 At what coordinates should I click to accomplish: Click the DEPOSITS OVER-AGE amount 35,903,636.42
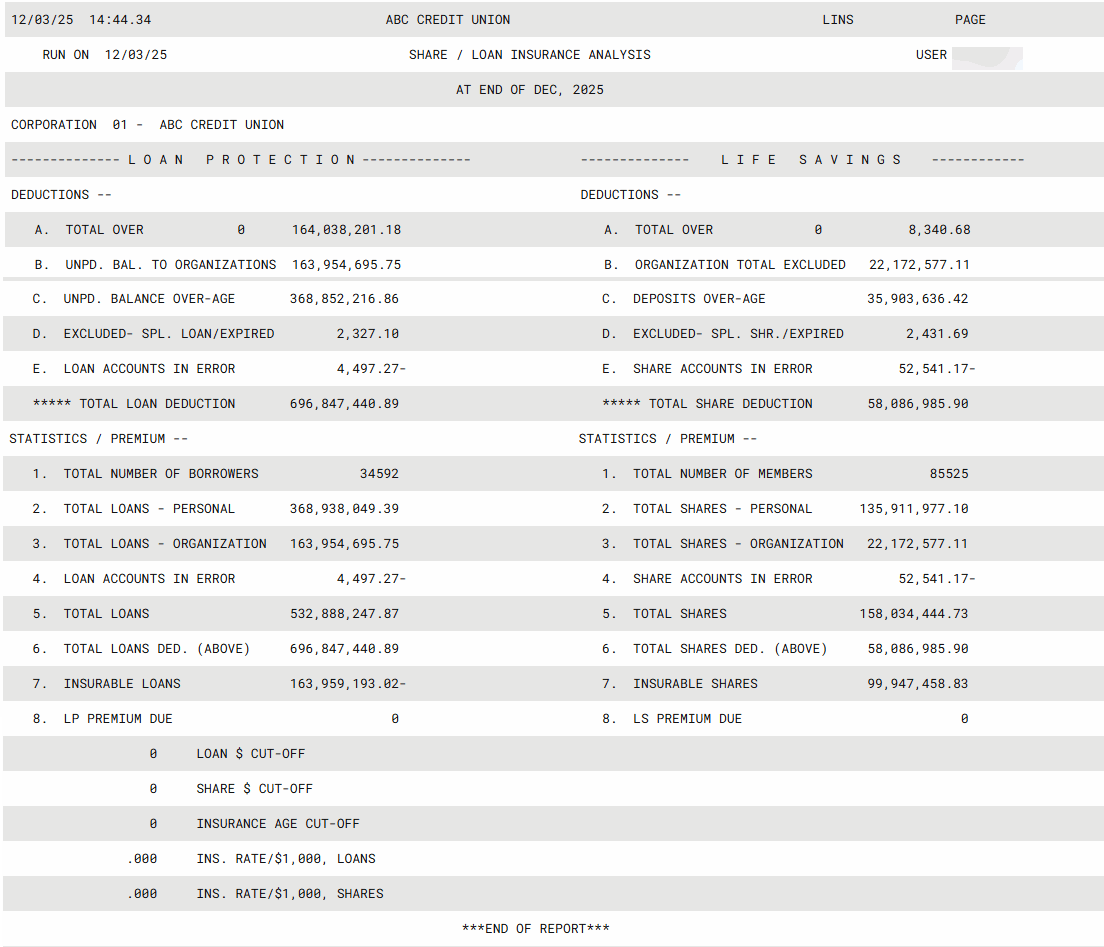point(917,299)
